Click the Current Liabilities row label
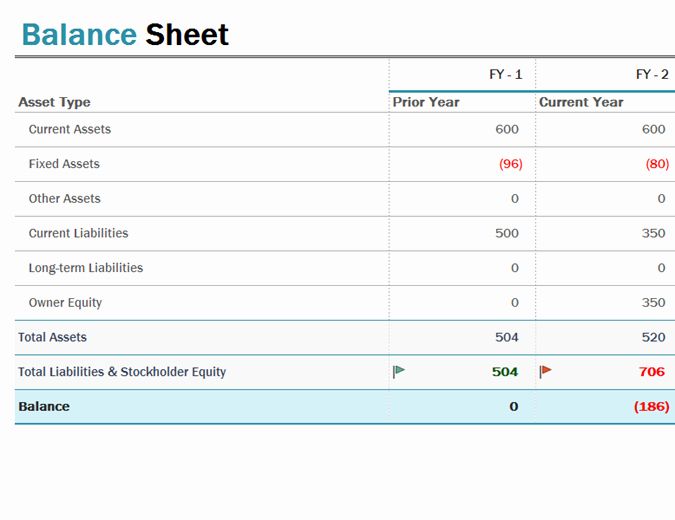The width and height of the screenshot is (675, 520). point(78,233)
